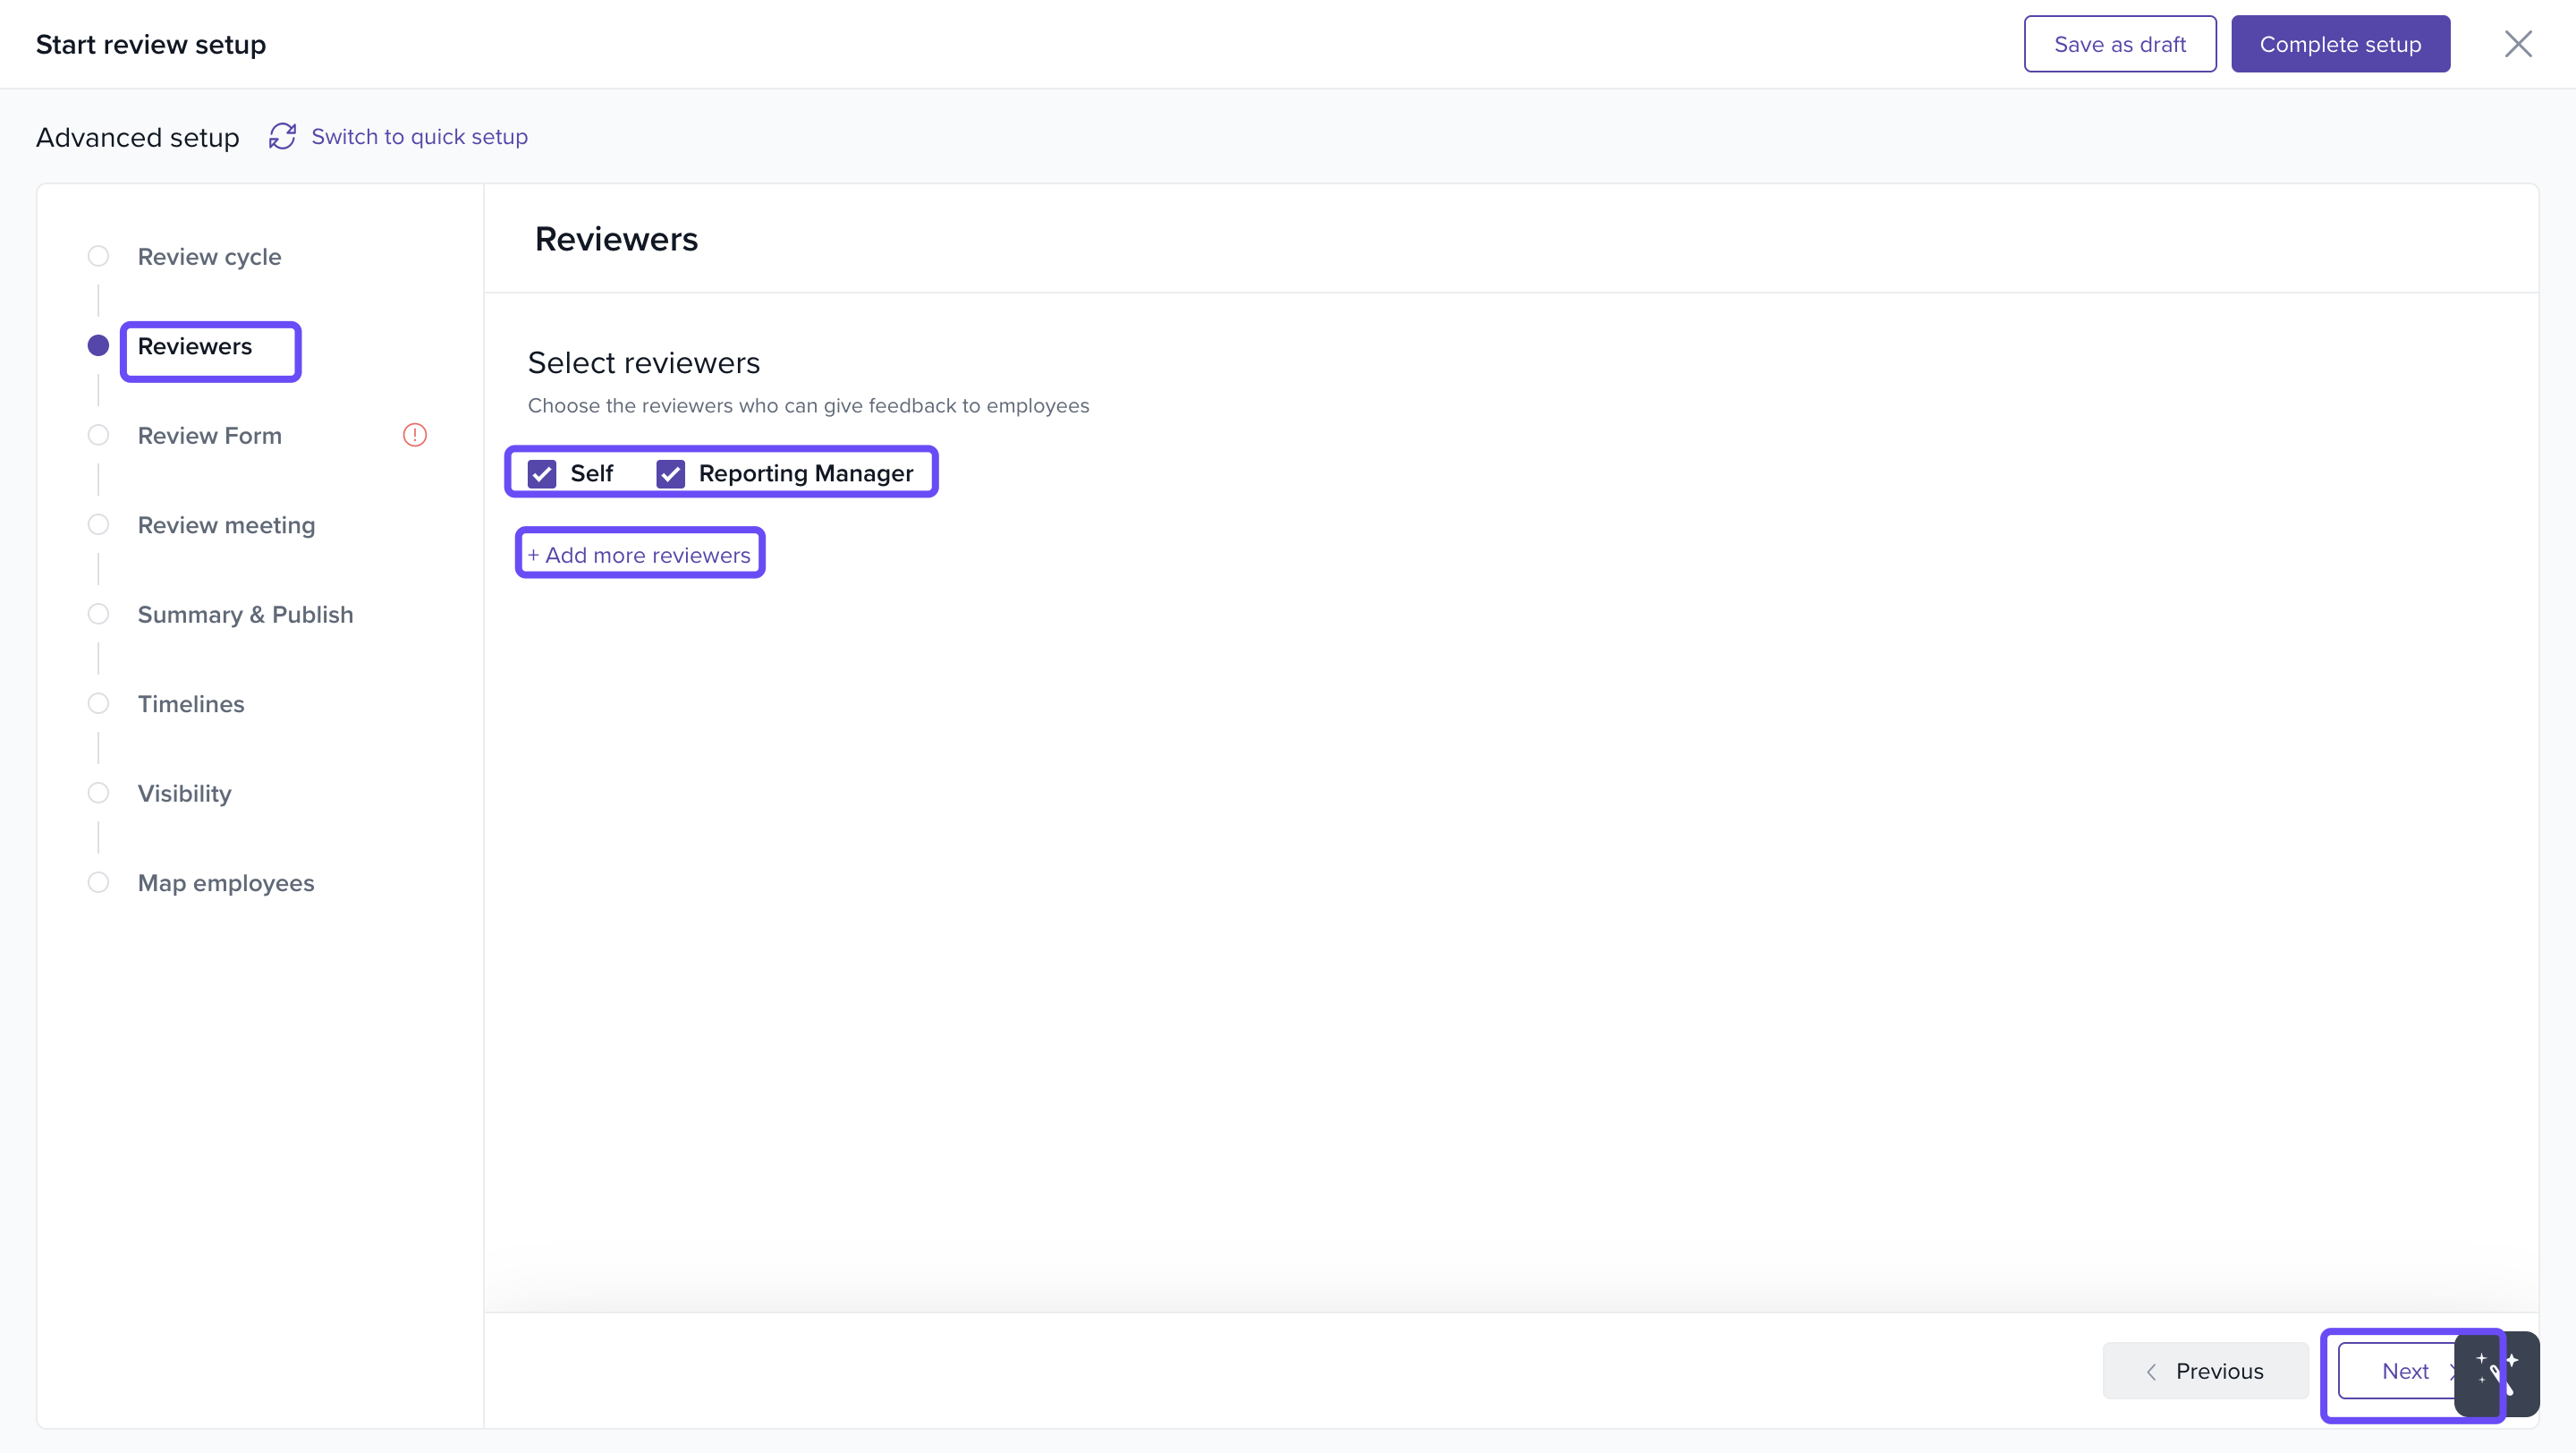Go to the Review cycle step
Viewport: 2576px width, 1453px height.
tap(209, 257)
